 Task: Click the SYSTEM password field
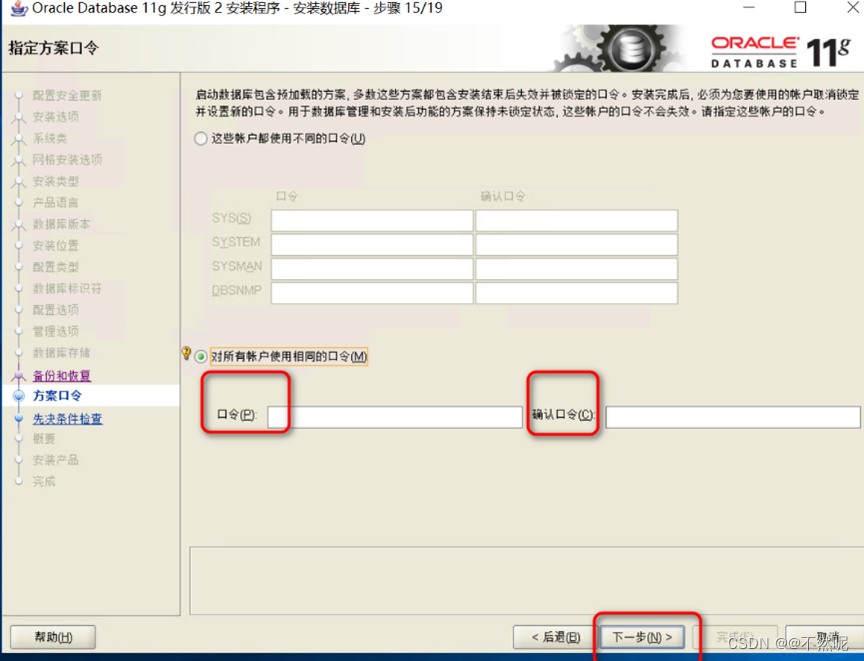pos(372,245)
